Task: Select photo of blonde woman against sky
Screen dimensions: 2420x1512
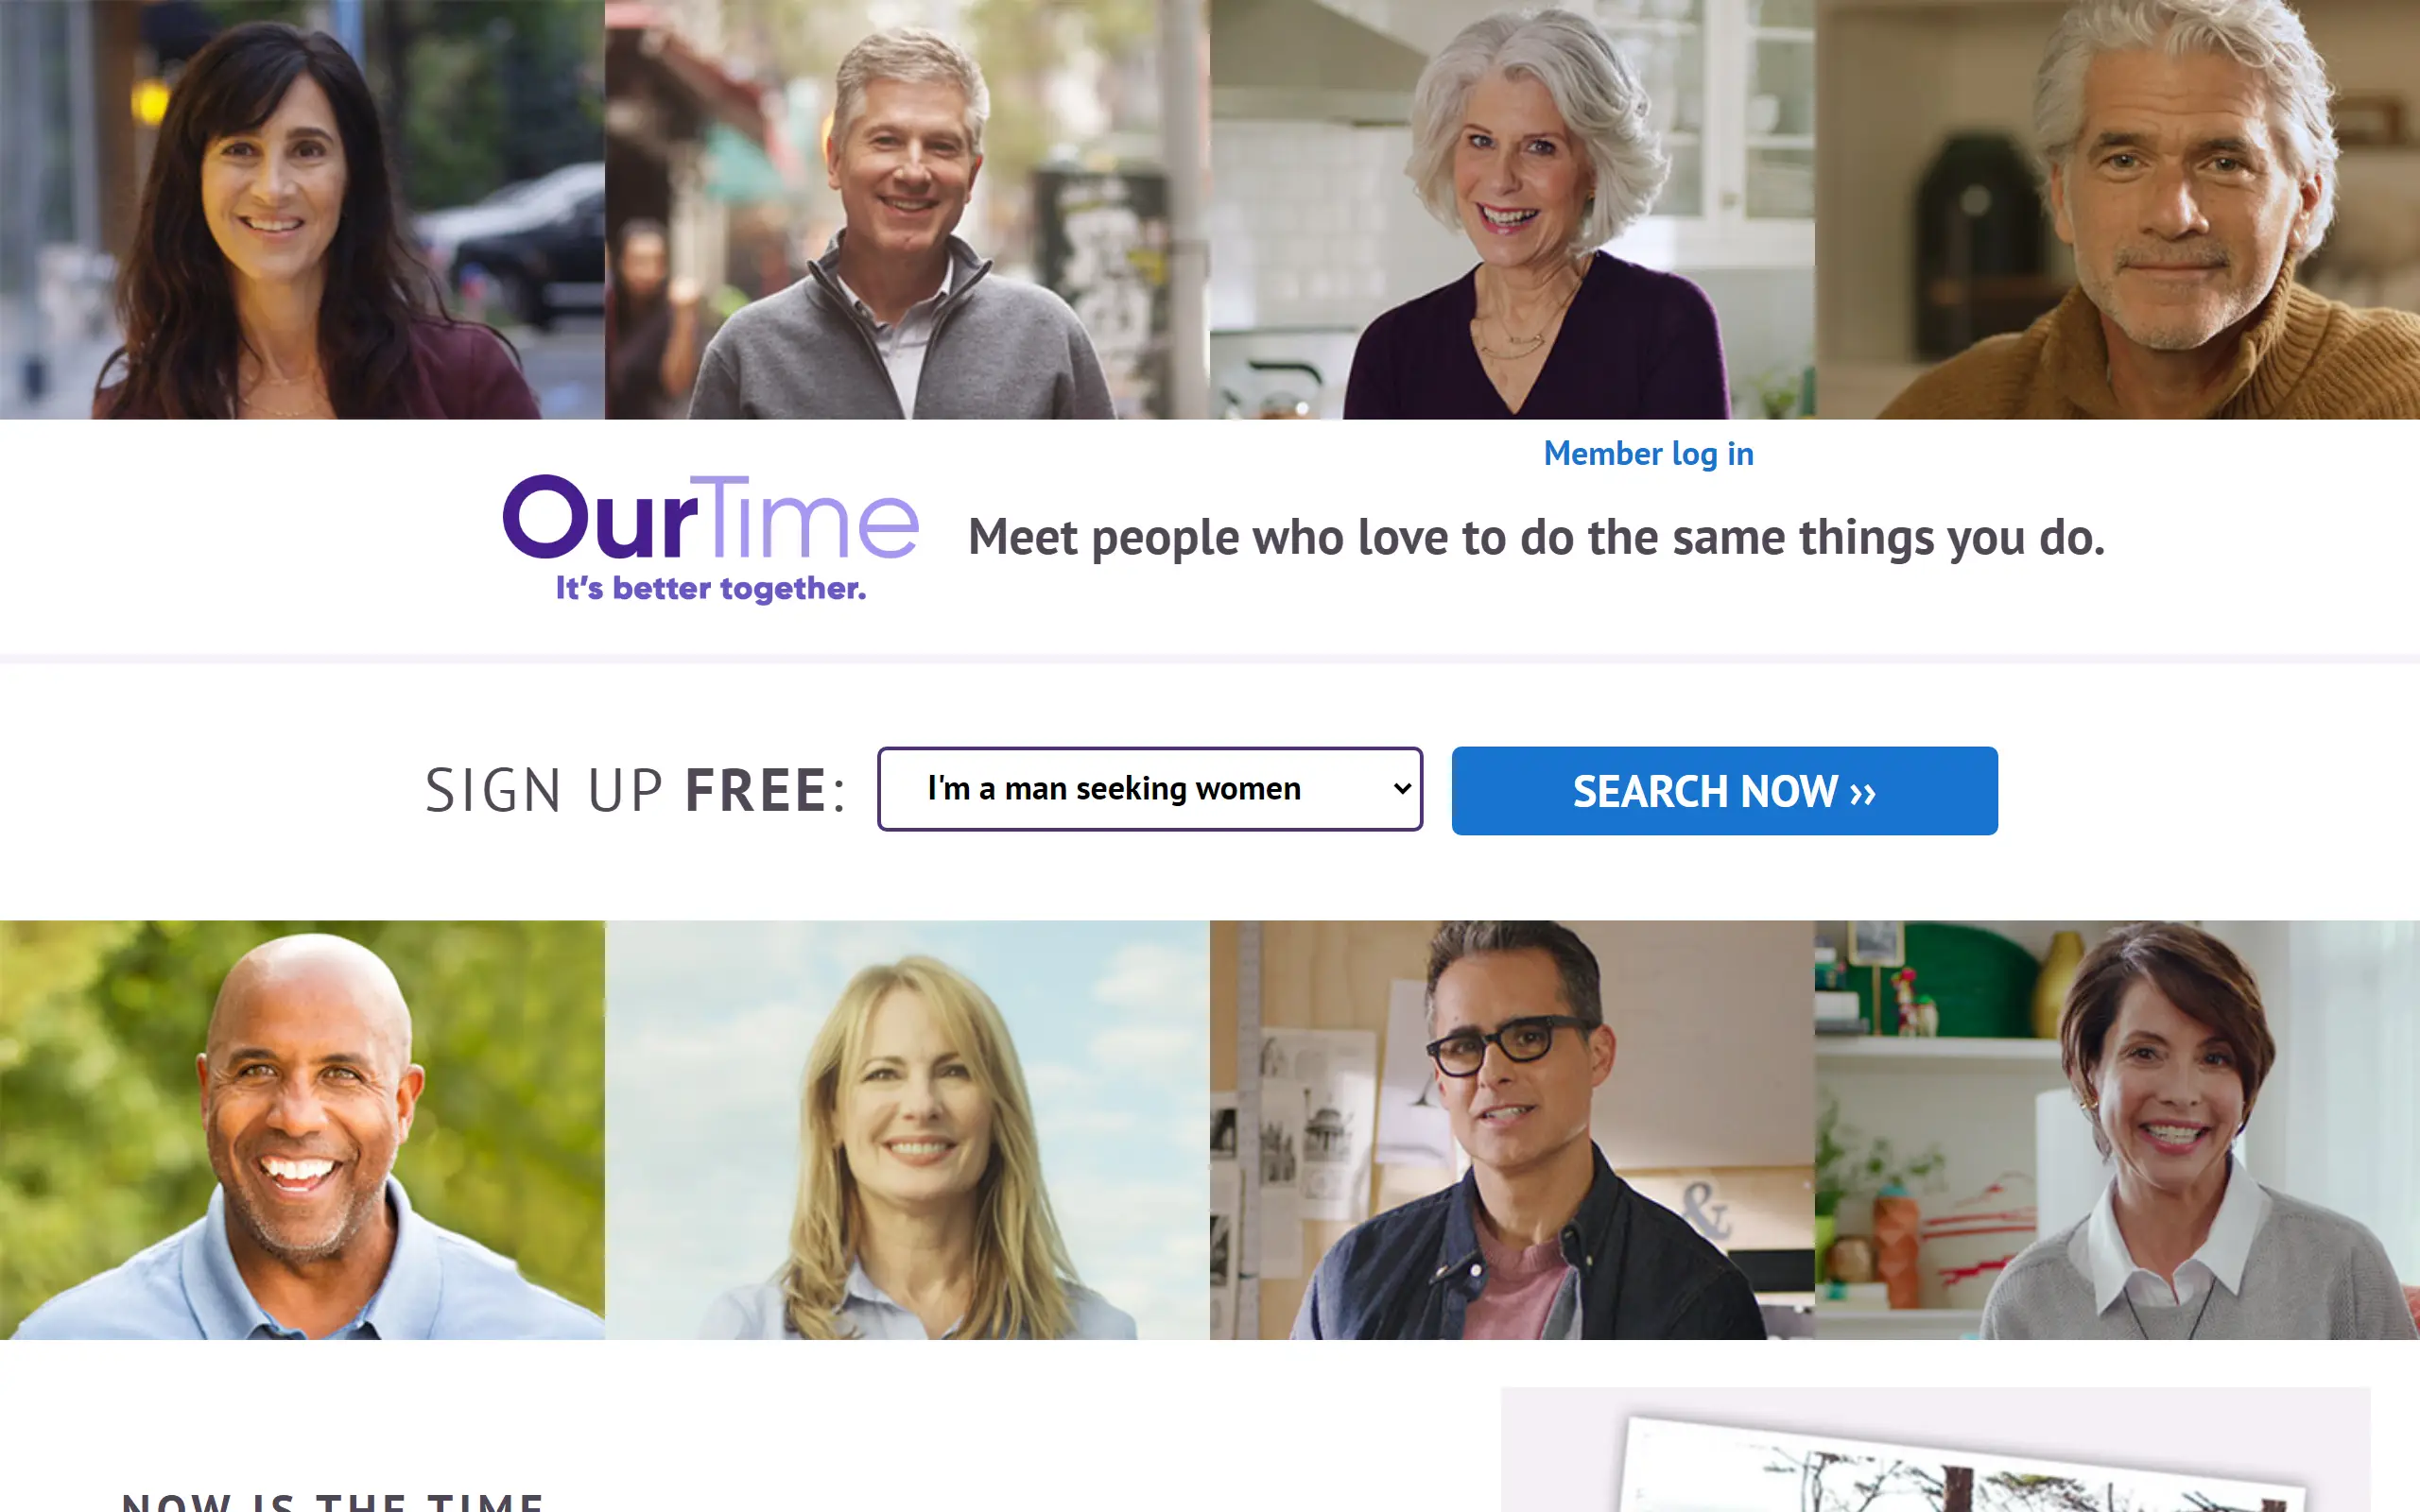Action: tap(907, 1130)
